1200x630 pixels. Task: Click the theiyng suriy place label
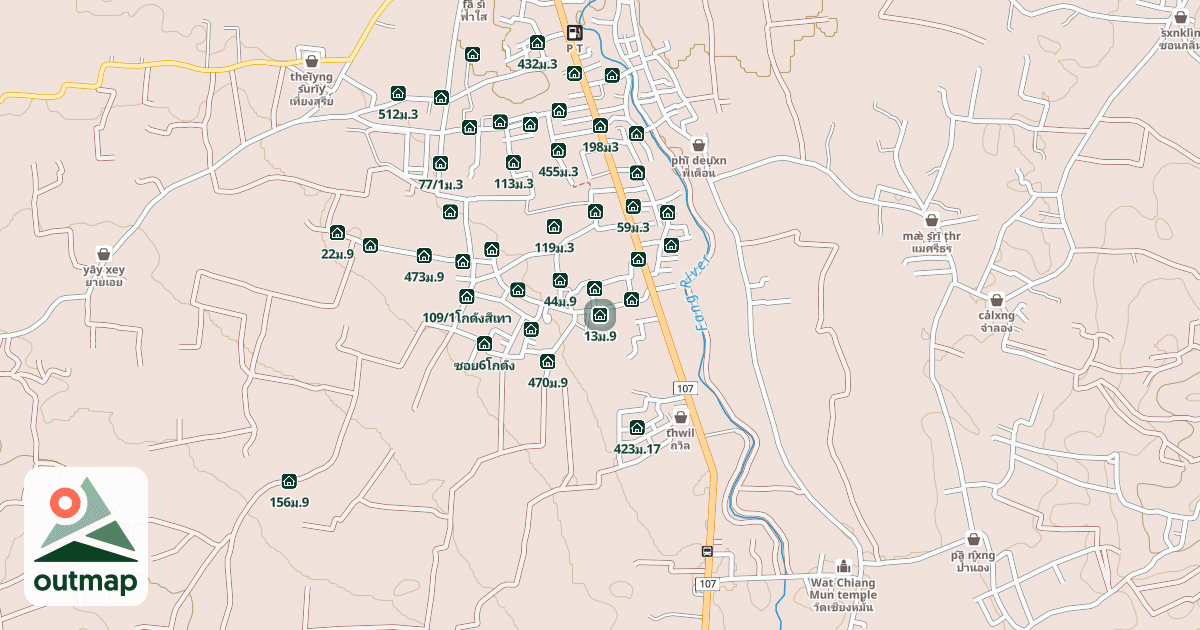pyautogui.click(x=311, y=87)
